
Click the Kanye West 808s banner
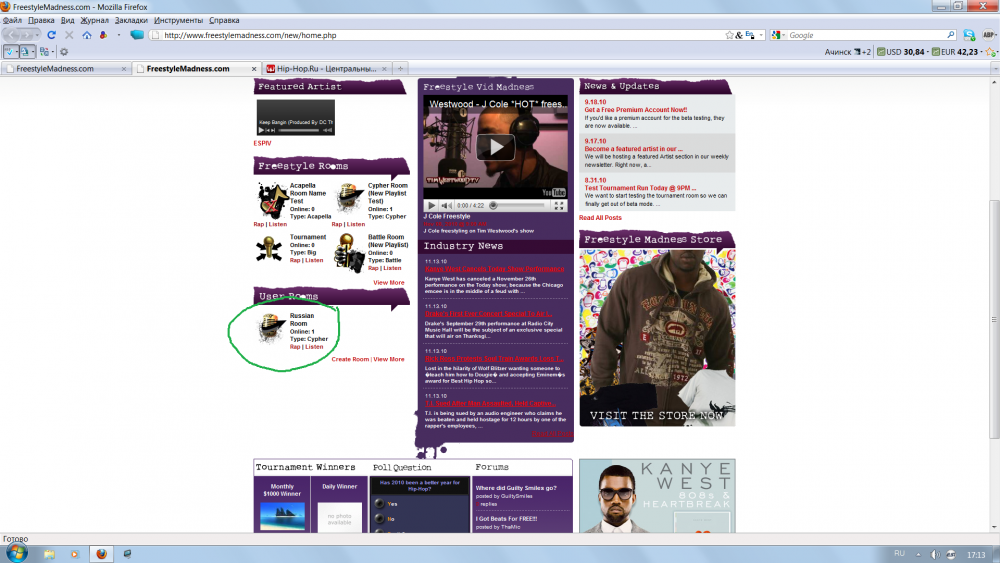coord(657,495)
